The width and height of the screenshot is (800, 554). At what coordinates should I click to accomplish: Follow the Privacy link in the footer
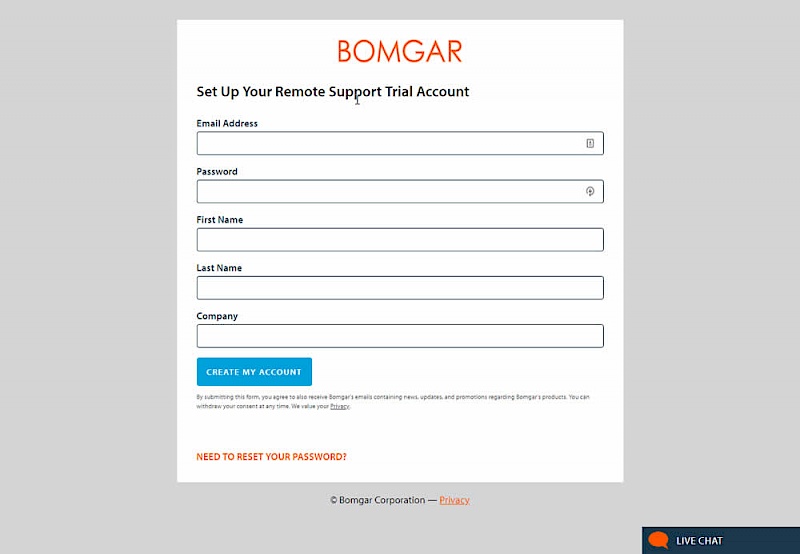click(454, 500)
